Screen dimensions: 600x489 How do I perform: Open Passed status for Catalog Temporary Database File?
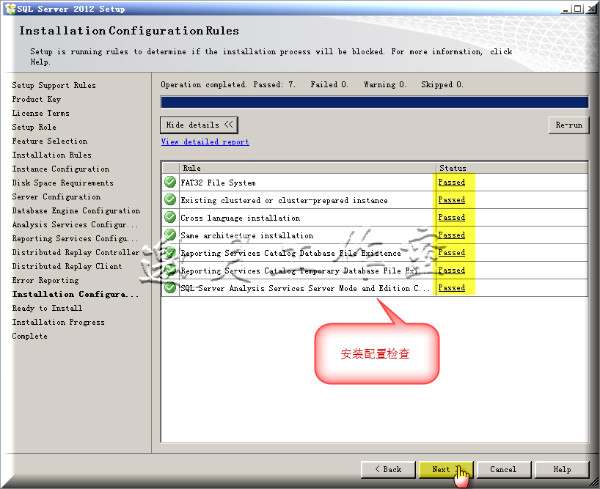[452, 270]
